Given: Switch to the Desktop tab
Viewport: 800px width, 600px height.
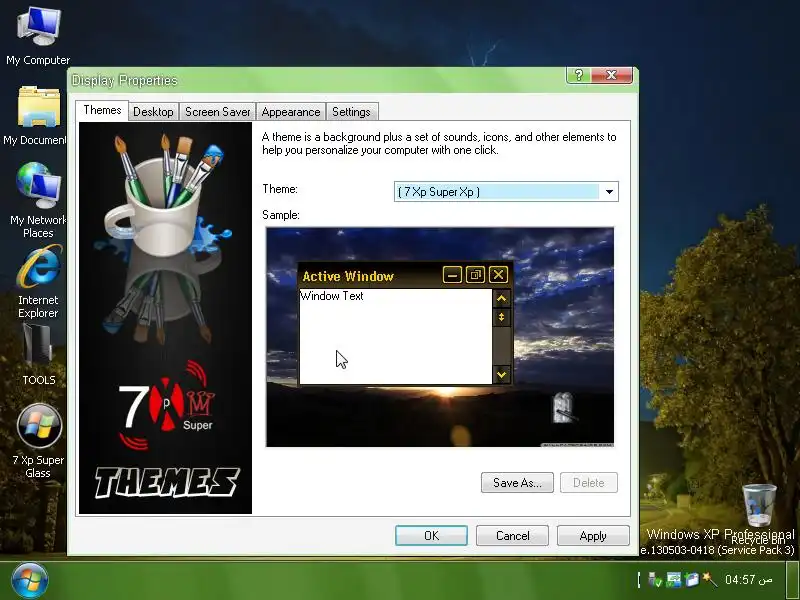Looking at the screenshot, I should point(153,112).
